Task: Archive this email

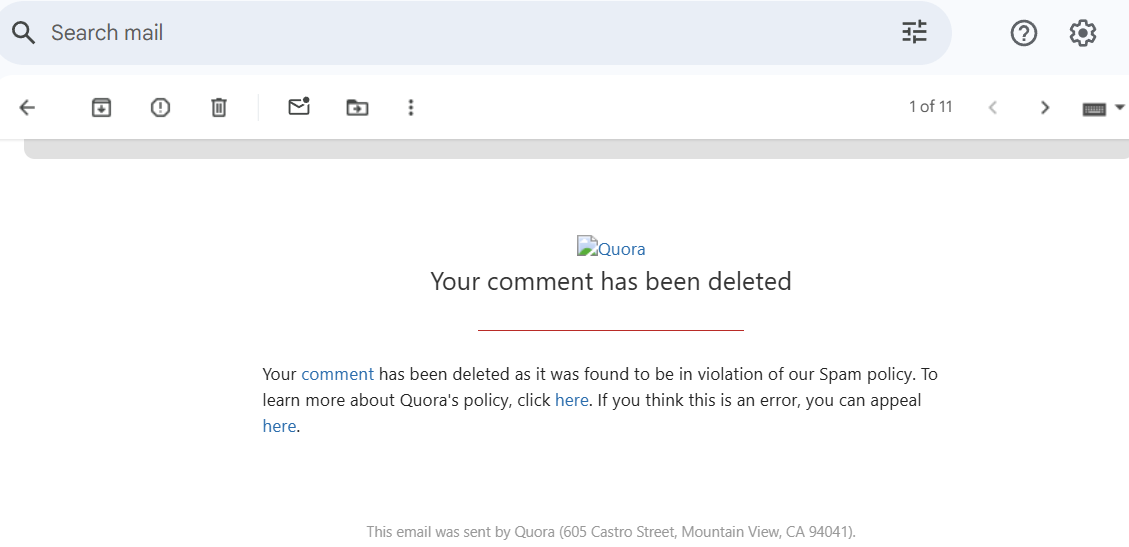Action: click(101, 107)
